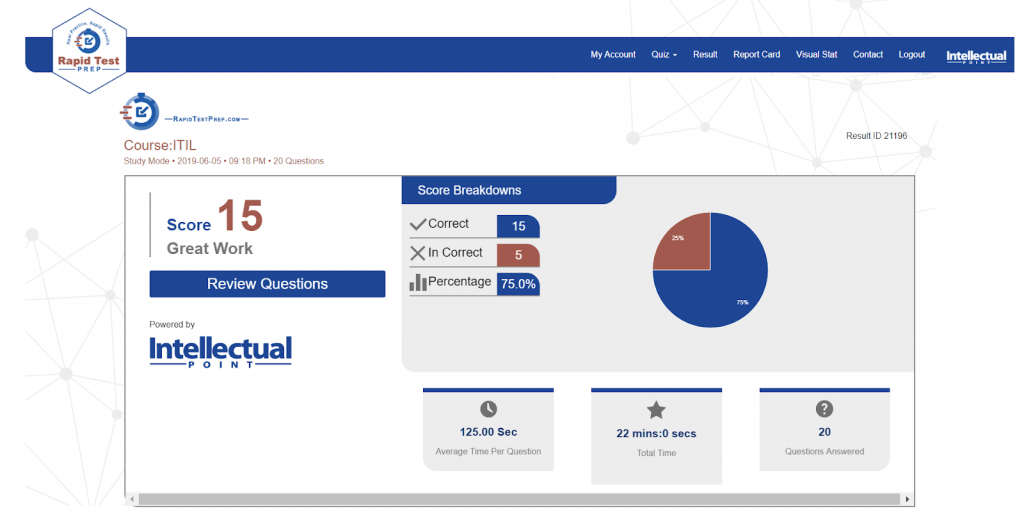Click the Score Breakdowns header
Image resolution: width=1024 pixels, height=515 pixels.
[509, 191]
